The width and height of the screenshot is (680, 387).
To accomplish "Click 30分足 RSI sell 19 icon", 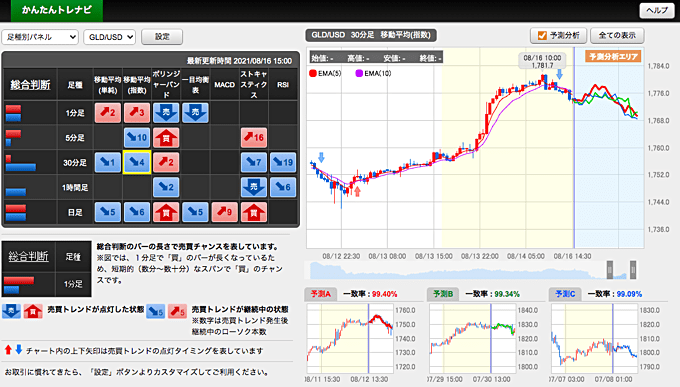I will click(283, 162).
